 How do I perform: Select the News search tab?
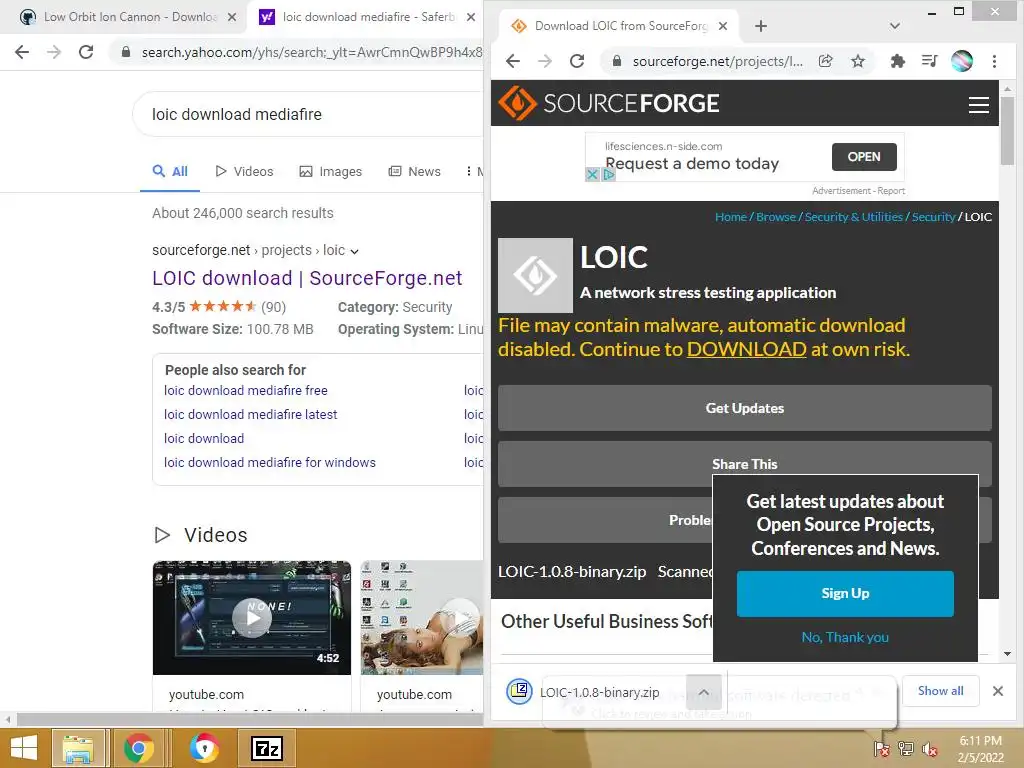pos(415,172)
